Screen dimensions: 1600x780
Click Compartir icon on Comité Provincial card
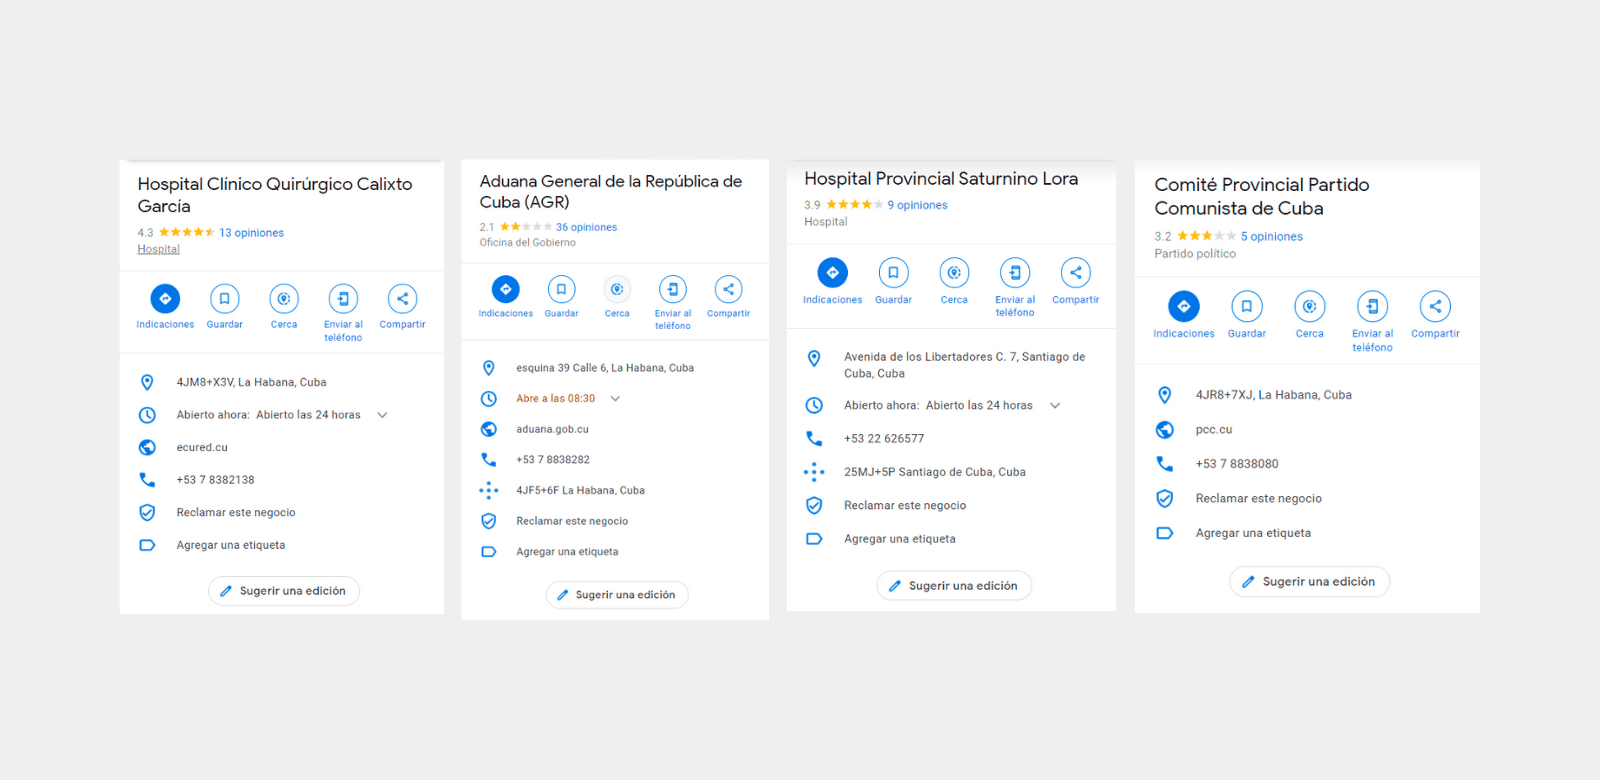point(1435,306)
